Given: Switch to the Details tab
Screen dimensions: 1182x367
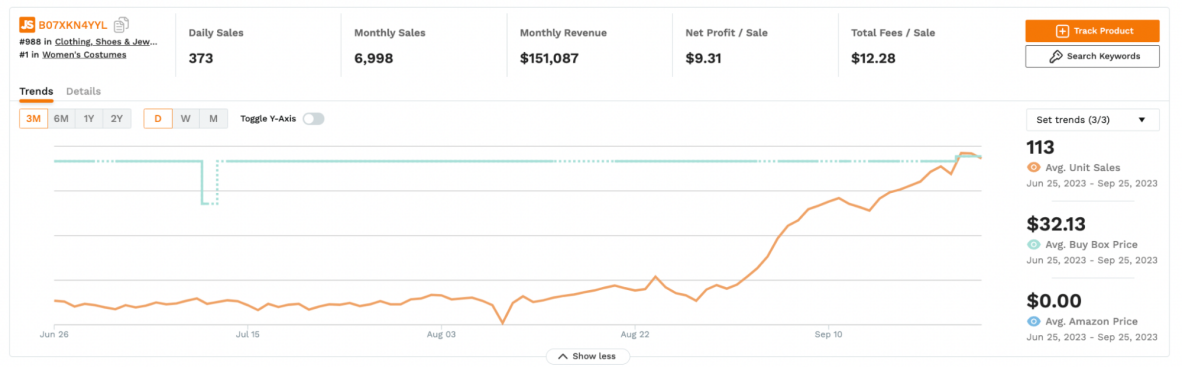Looking at the screenshot, I should point(83,91).
